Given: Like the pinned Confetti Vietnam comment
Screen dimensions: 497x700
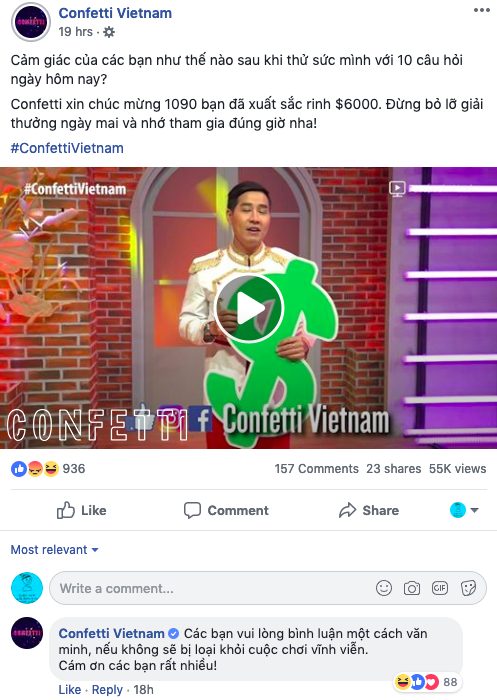Looking at the screenshot, I should [x=70, y=690].
